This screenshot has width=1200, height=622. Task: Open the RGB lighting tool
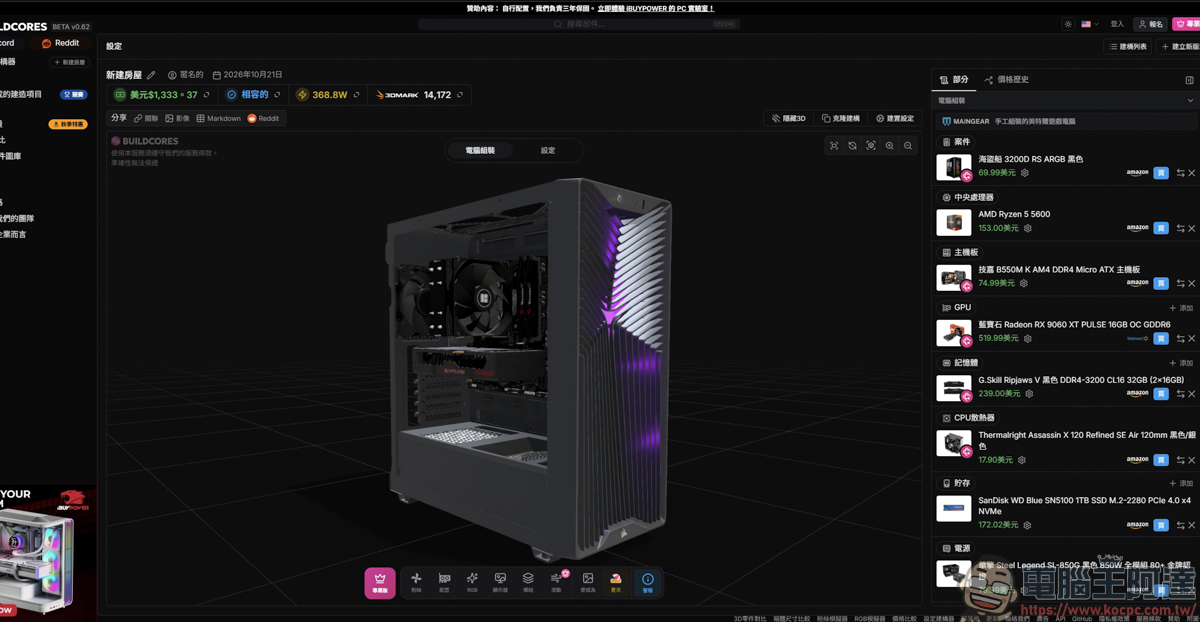472,582
